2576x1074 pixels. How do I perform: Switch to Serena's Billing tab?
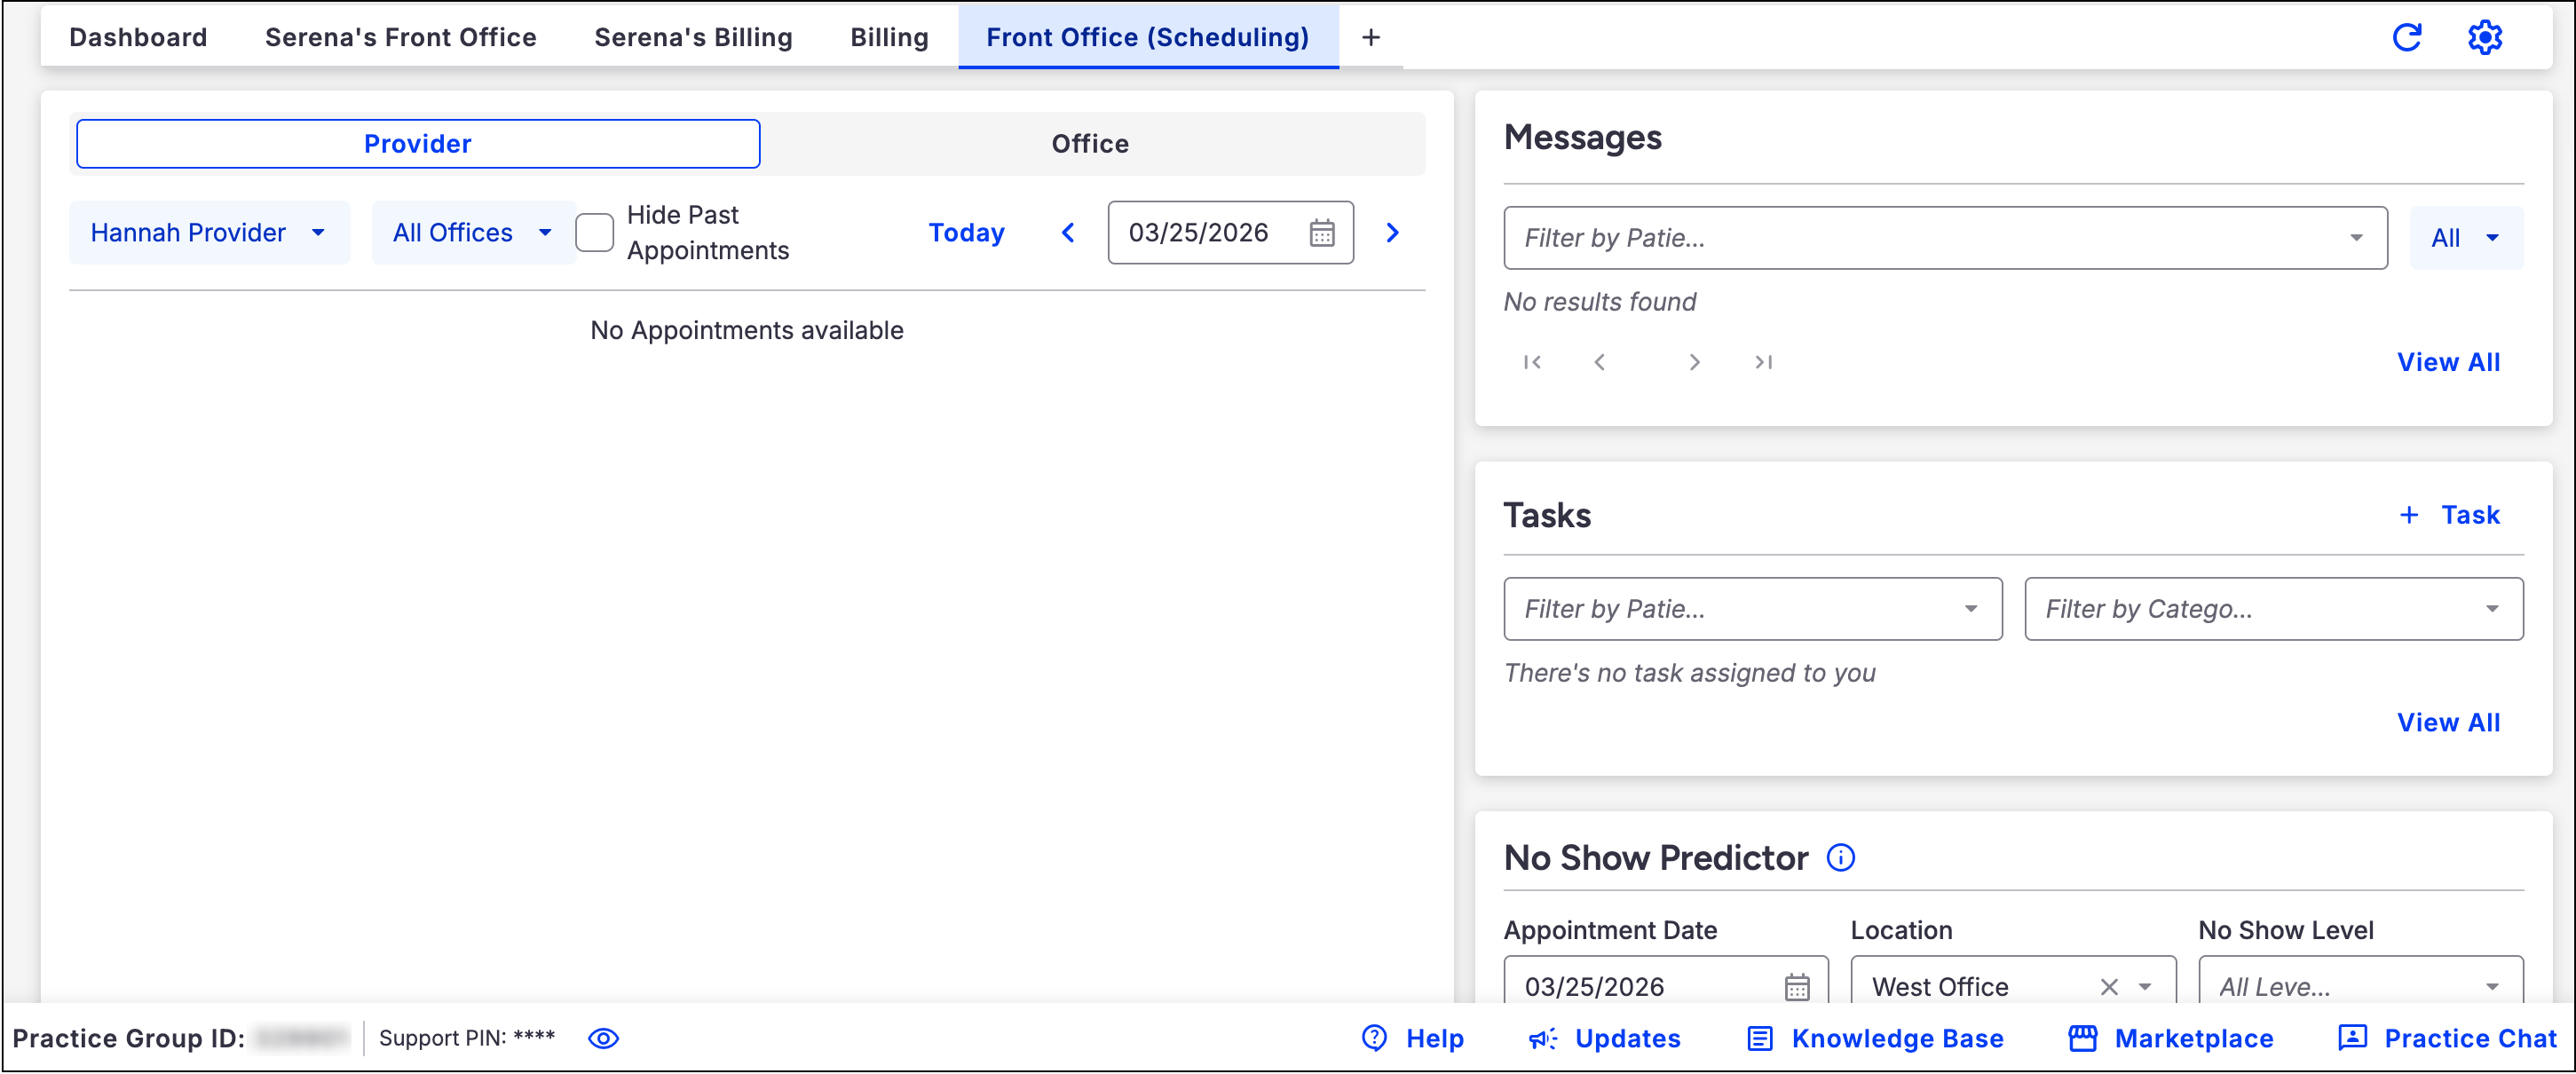(x=693, y=37)
